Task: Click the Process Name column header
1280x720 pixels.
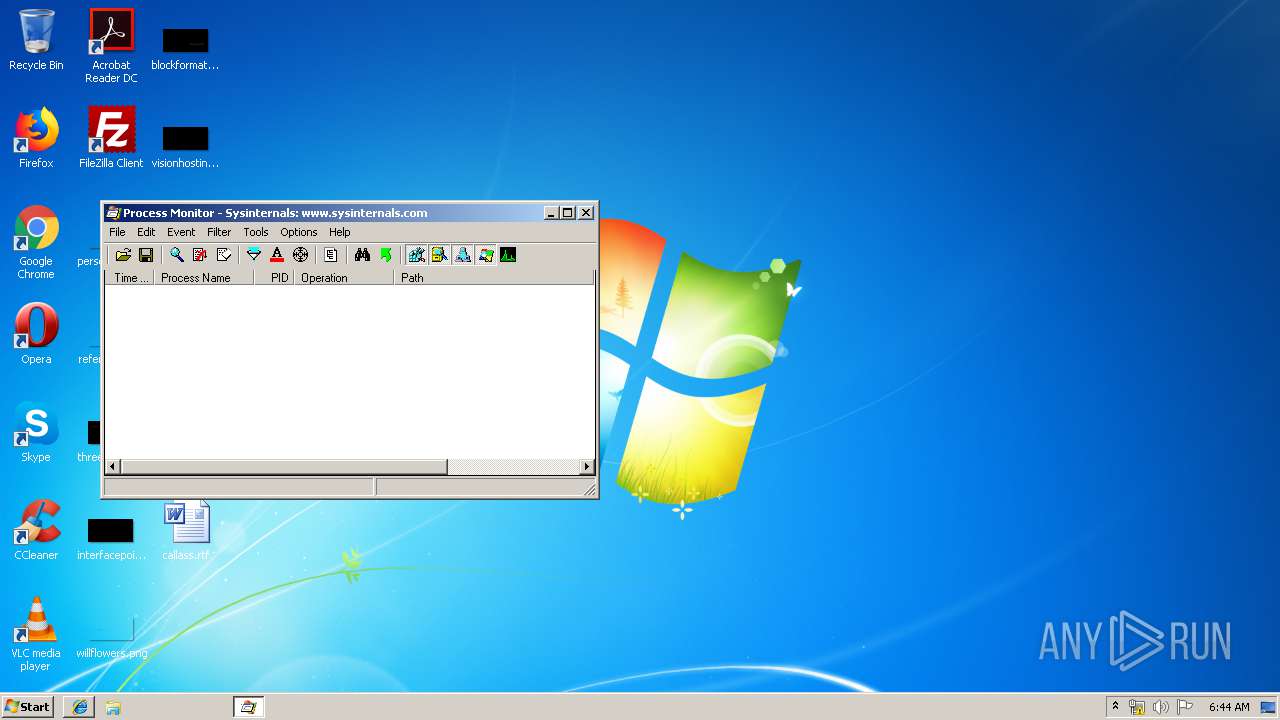Action: pyautogui.click(x=204, y=278)
